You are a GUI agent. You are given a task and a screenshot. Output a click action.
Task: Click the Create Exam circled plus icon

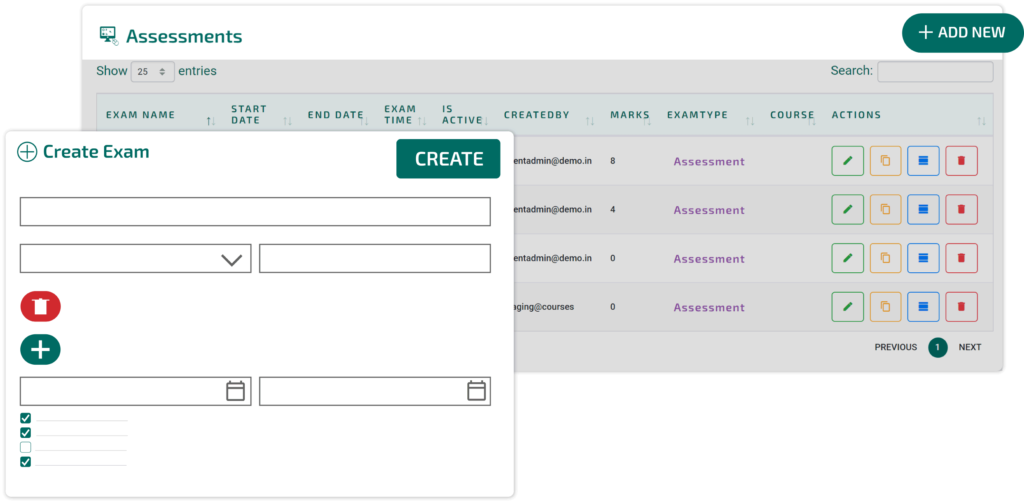click(27, 152)
